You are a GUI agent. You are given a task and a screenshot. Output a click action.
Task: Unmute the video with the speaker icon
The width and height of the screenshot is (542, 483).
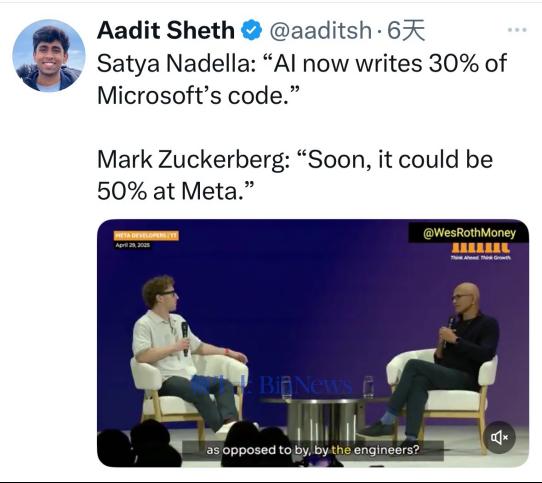[x=499, y=437]
